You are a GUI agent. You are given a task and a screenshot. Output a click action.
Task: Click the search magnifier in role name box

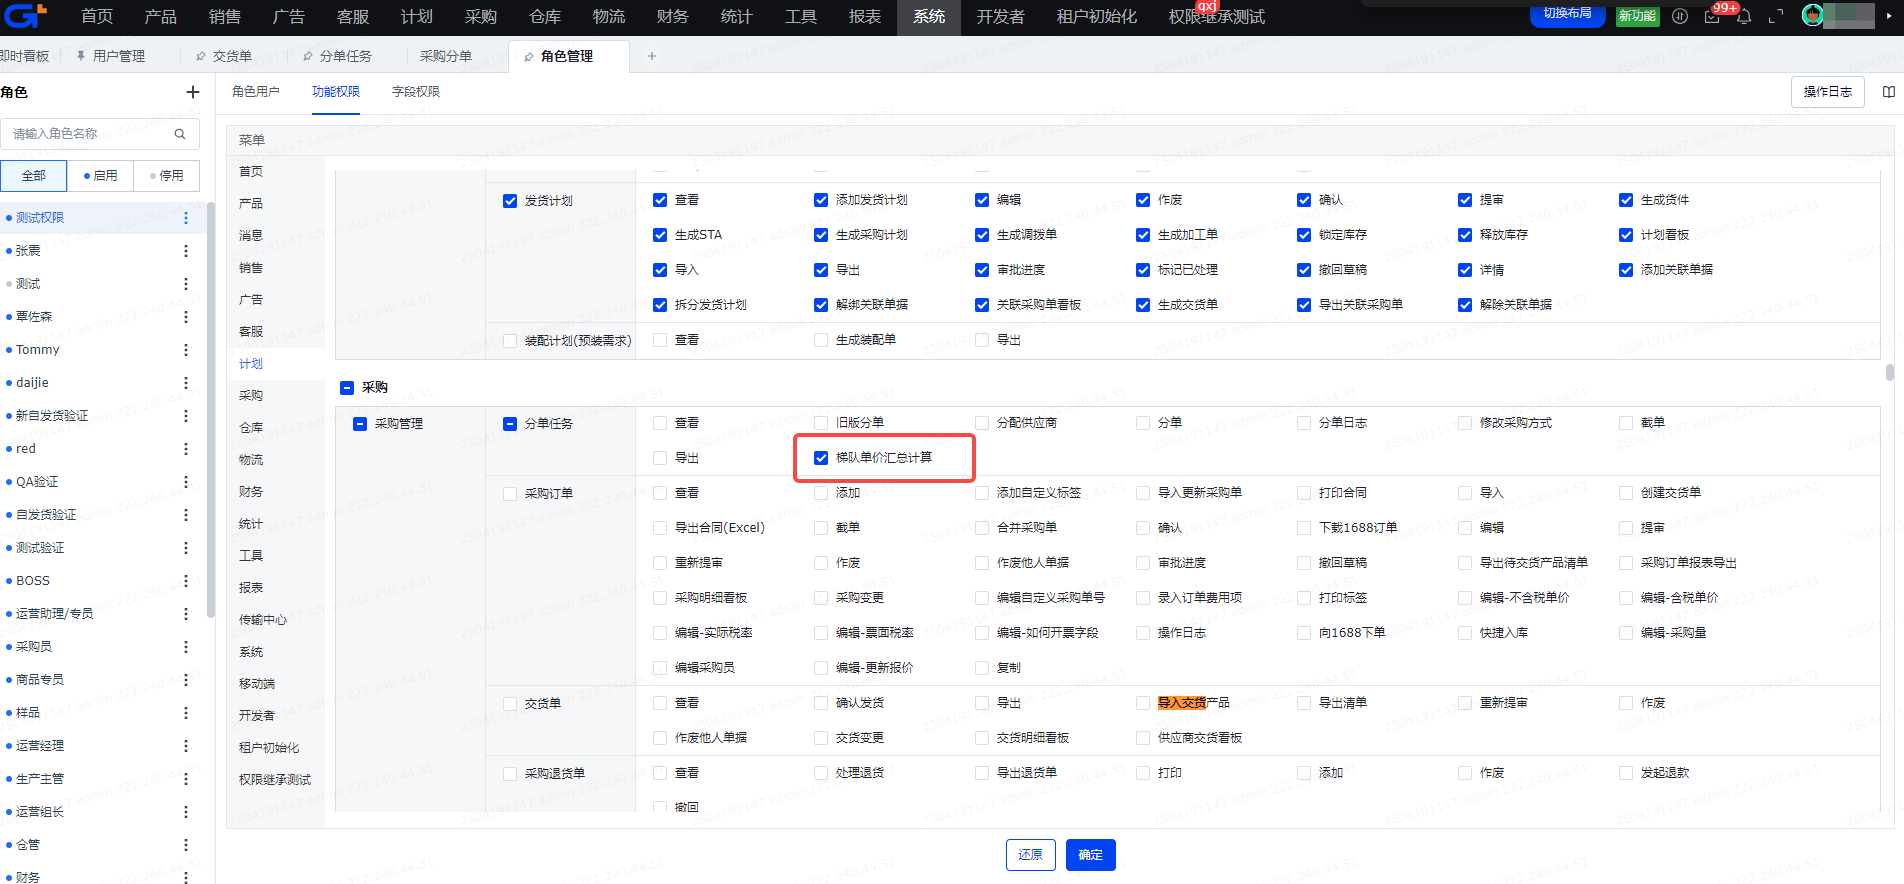click(x=180, y=134)
